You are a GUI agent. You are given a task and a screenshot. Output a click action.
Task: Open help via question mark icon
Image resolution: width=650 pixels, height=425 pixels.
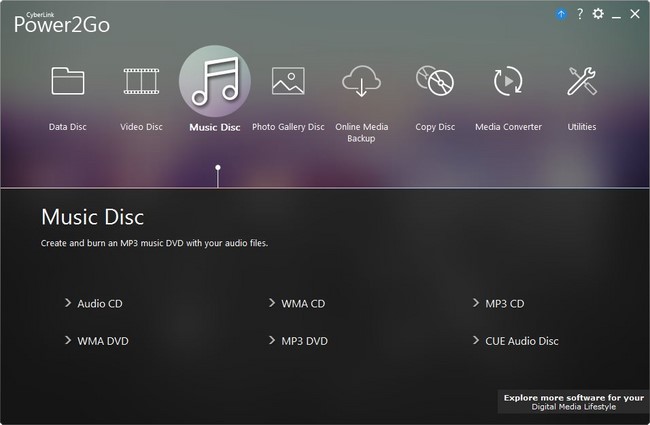click(x=580, y=14)
